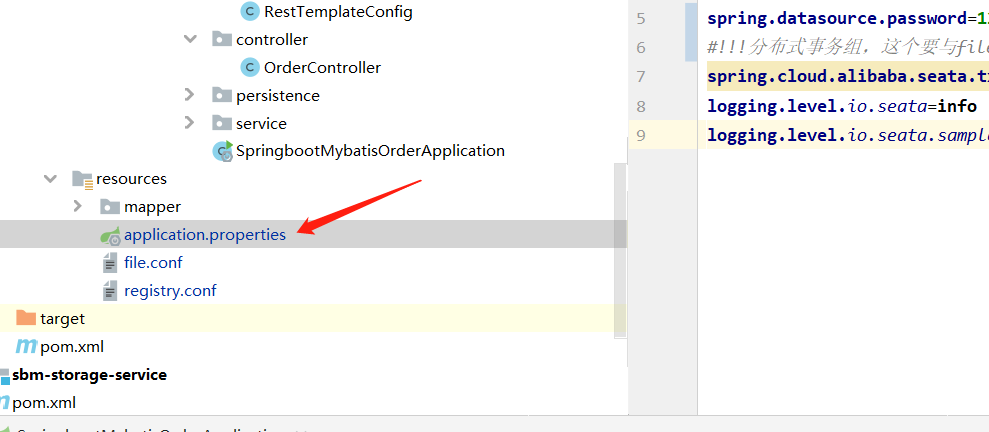The height and width of the screenshot is (432, 989).
Task: Click the mapper folder icon
Action: [110, 207]
